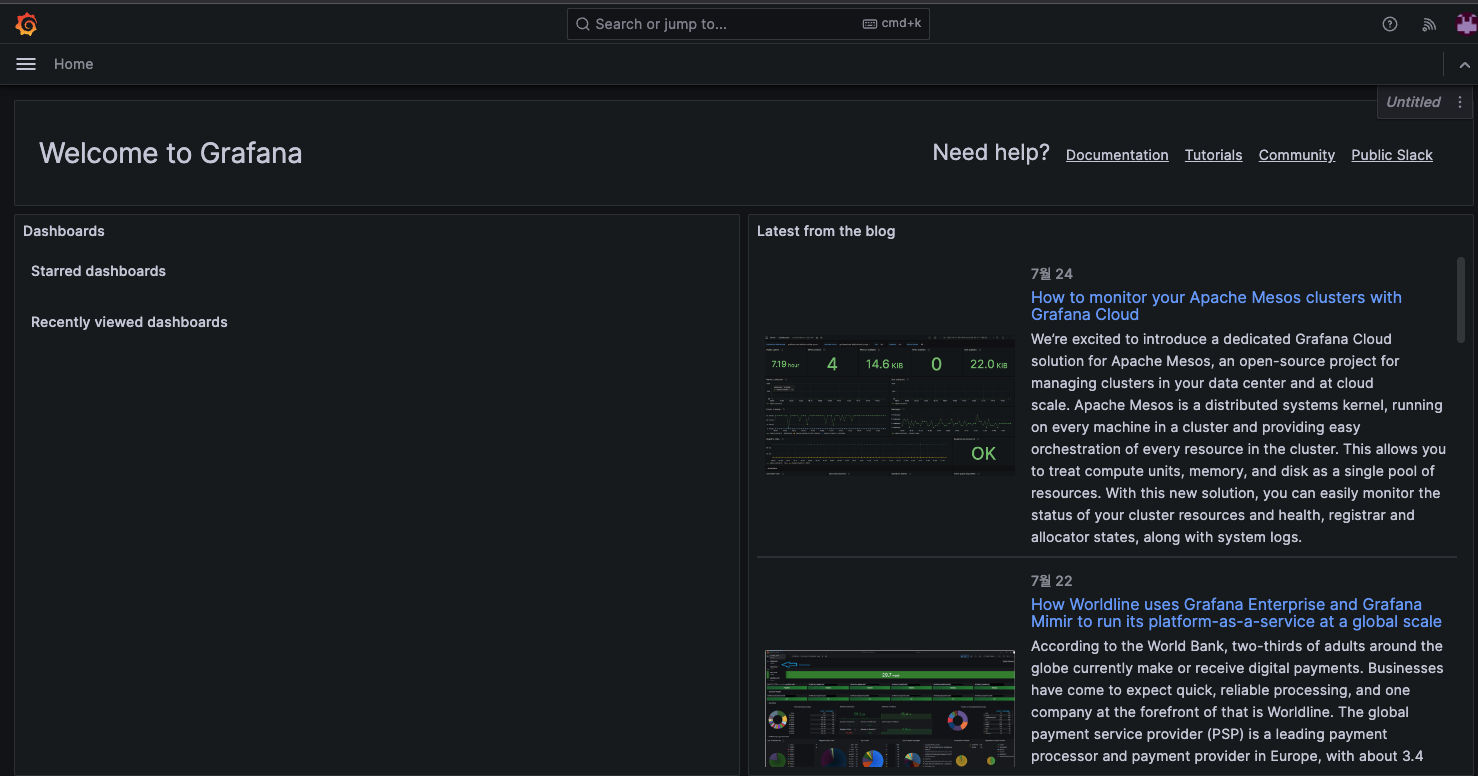The image size is (1478, 776).
Task: Open the Public Slack link
Action: click(1392, 155)
